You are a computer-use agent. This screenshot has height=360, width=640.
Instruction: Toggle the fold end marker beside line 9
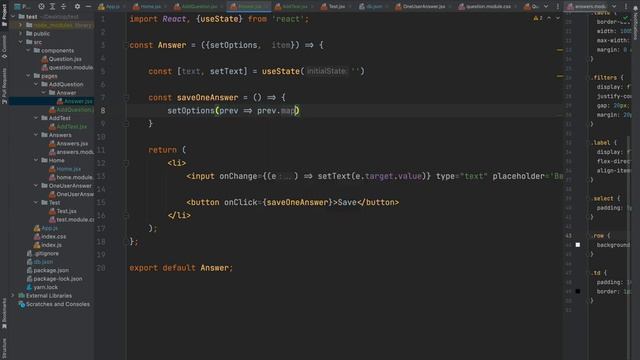click(x=126, y=124)
